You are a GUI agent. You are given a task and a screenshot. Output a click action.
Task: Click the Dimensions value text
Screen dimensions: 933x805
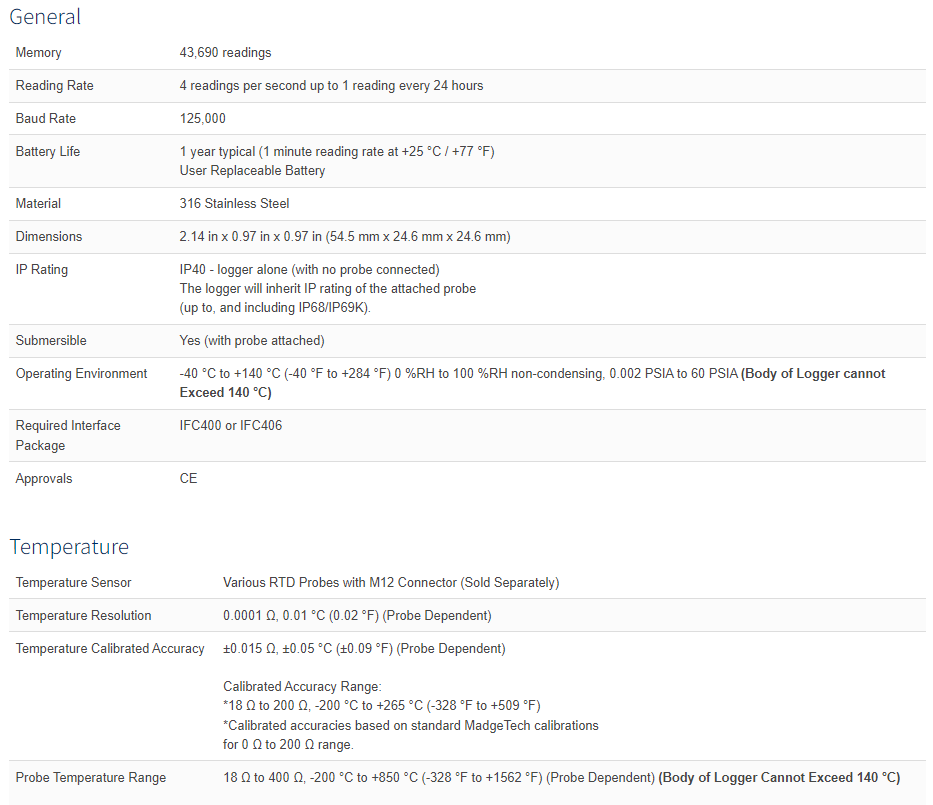(x=344, y=237)
